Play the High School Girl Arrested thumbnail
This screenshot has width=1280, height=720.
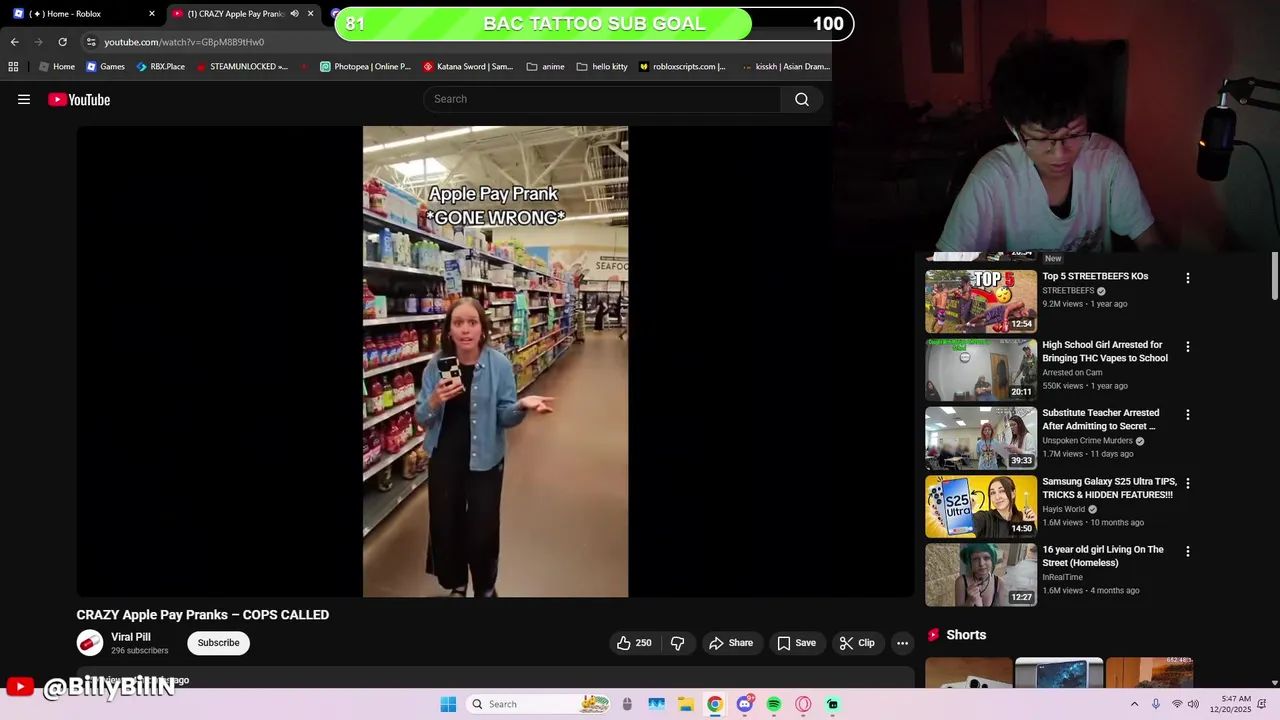[x=981, y=370]
